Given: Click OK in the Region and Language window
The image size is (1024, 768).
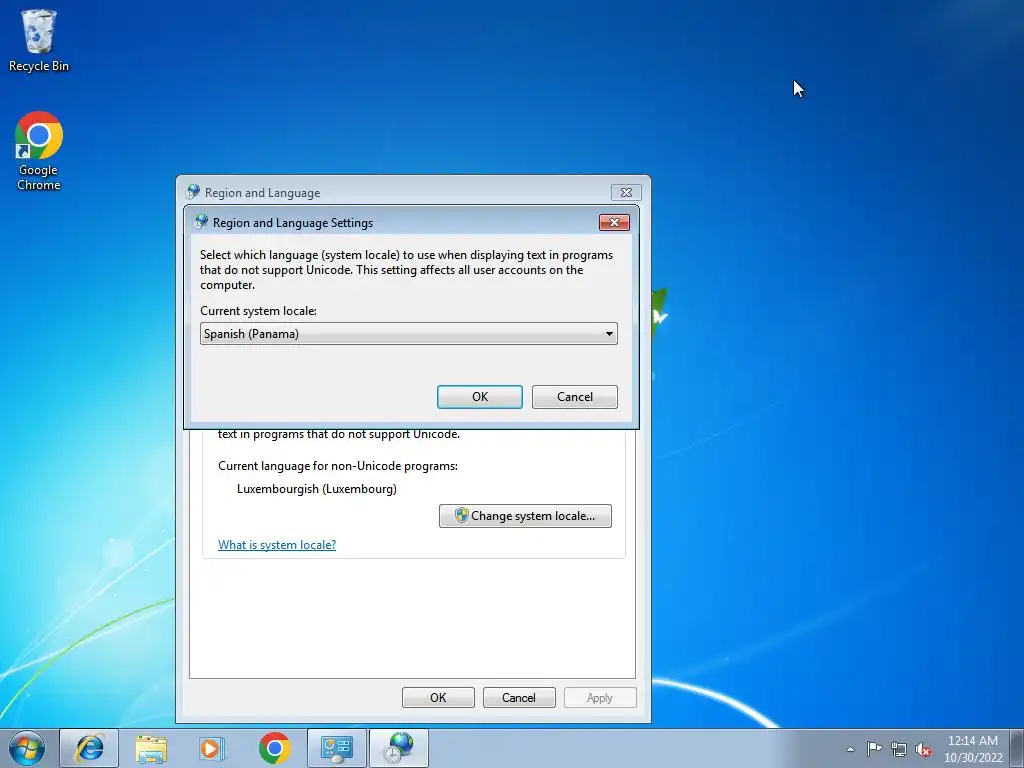Looking at the screenshot, I should coord(438,697).
